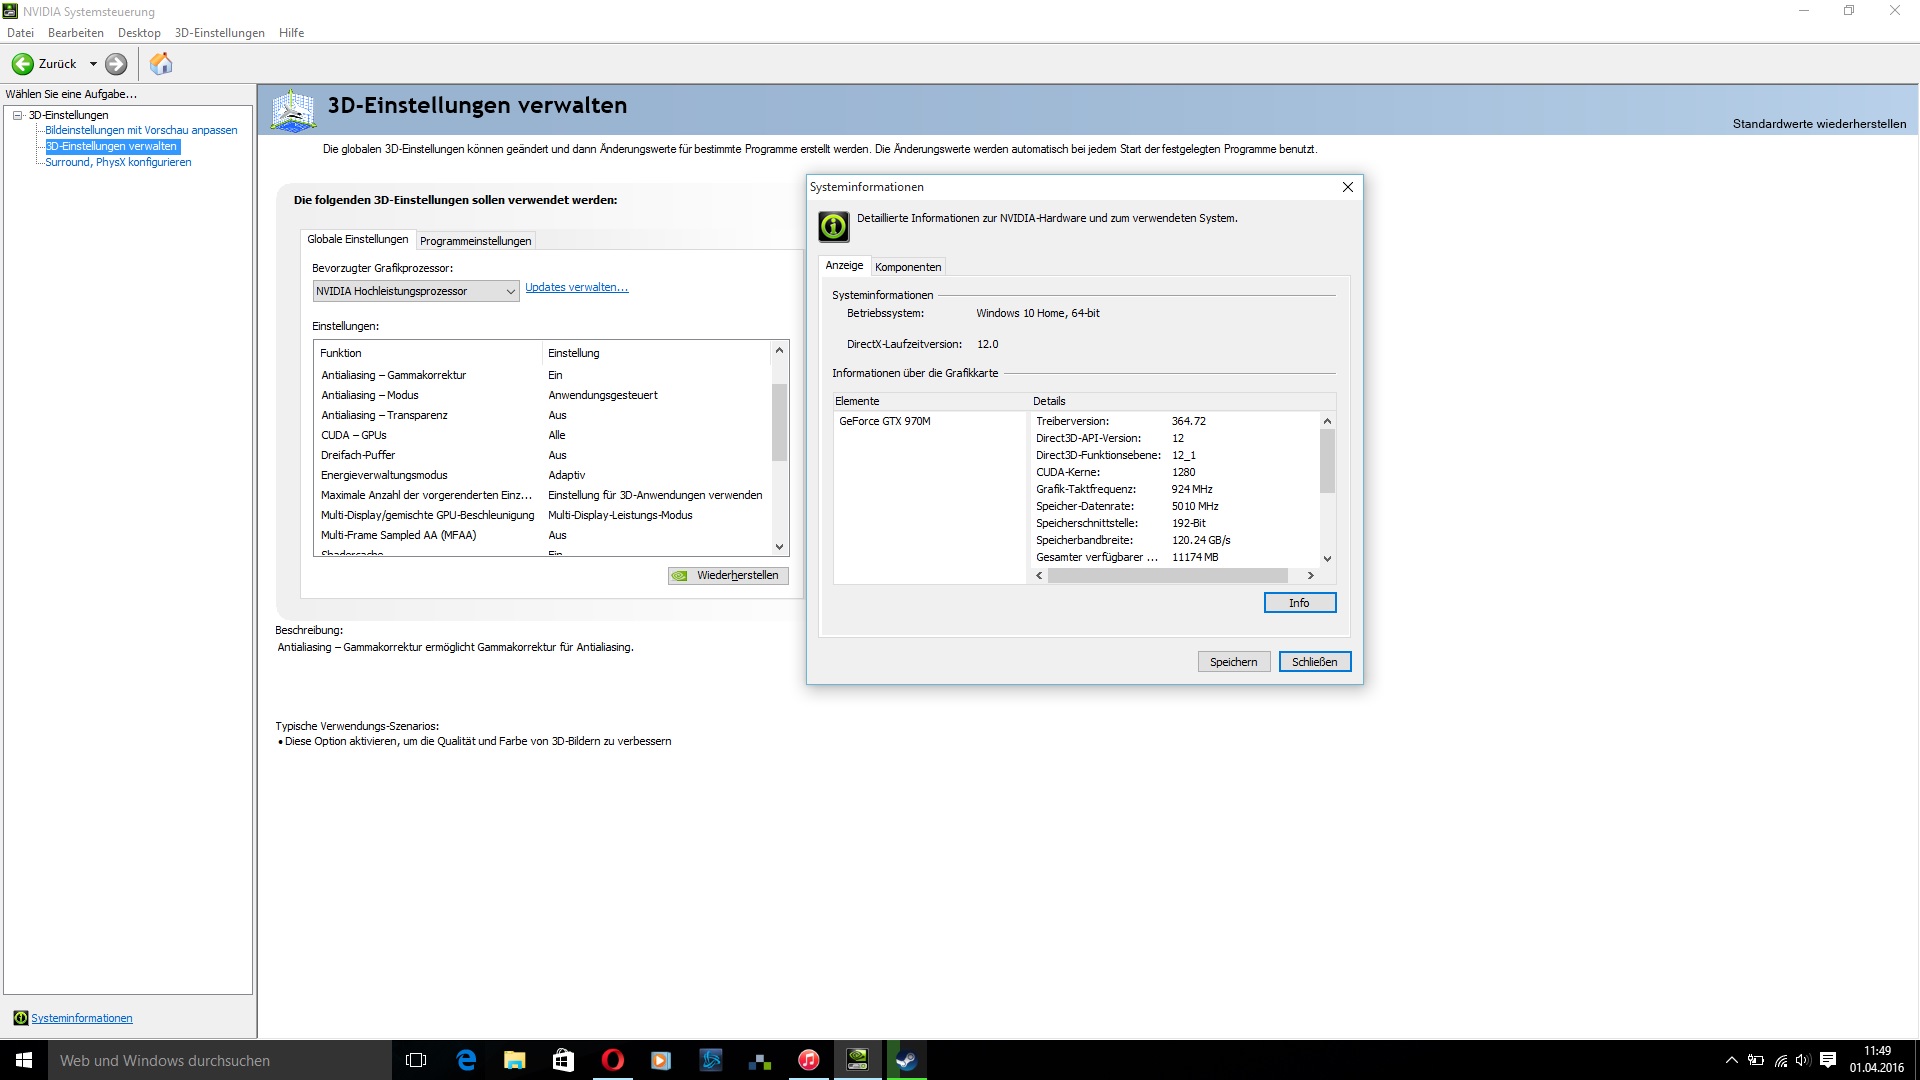This screenshot has height=1080, width=1920.
Task: Open the Steam icon in the taskbar
Action: click(x=906, y=1060)
